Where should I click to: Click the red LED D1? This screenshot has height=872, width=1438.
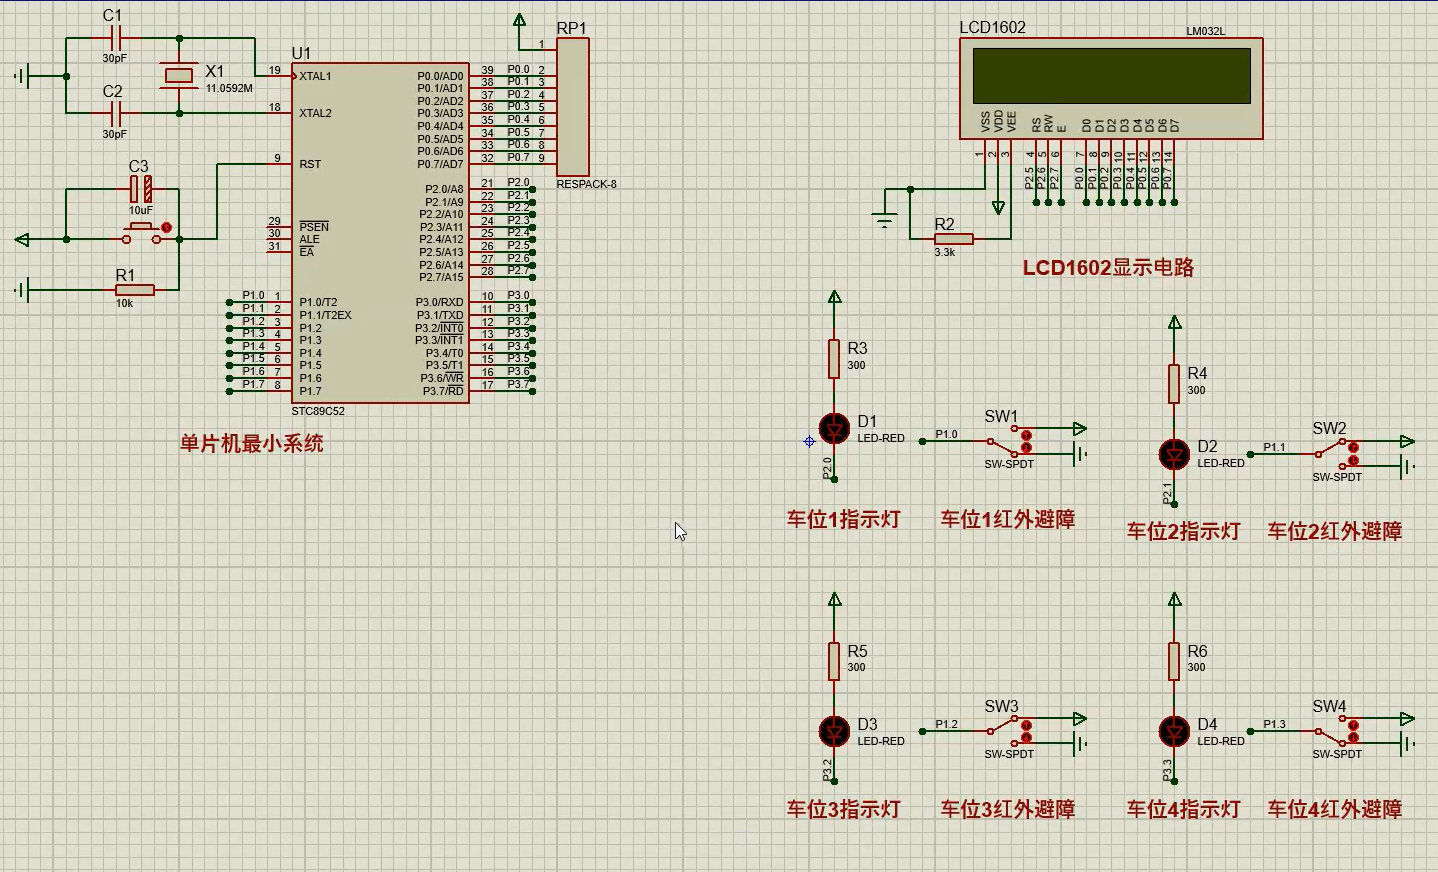834,429
